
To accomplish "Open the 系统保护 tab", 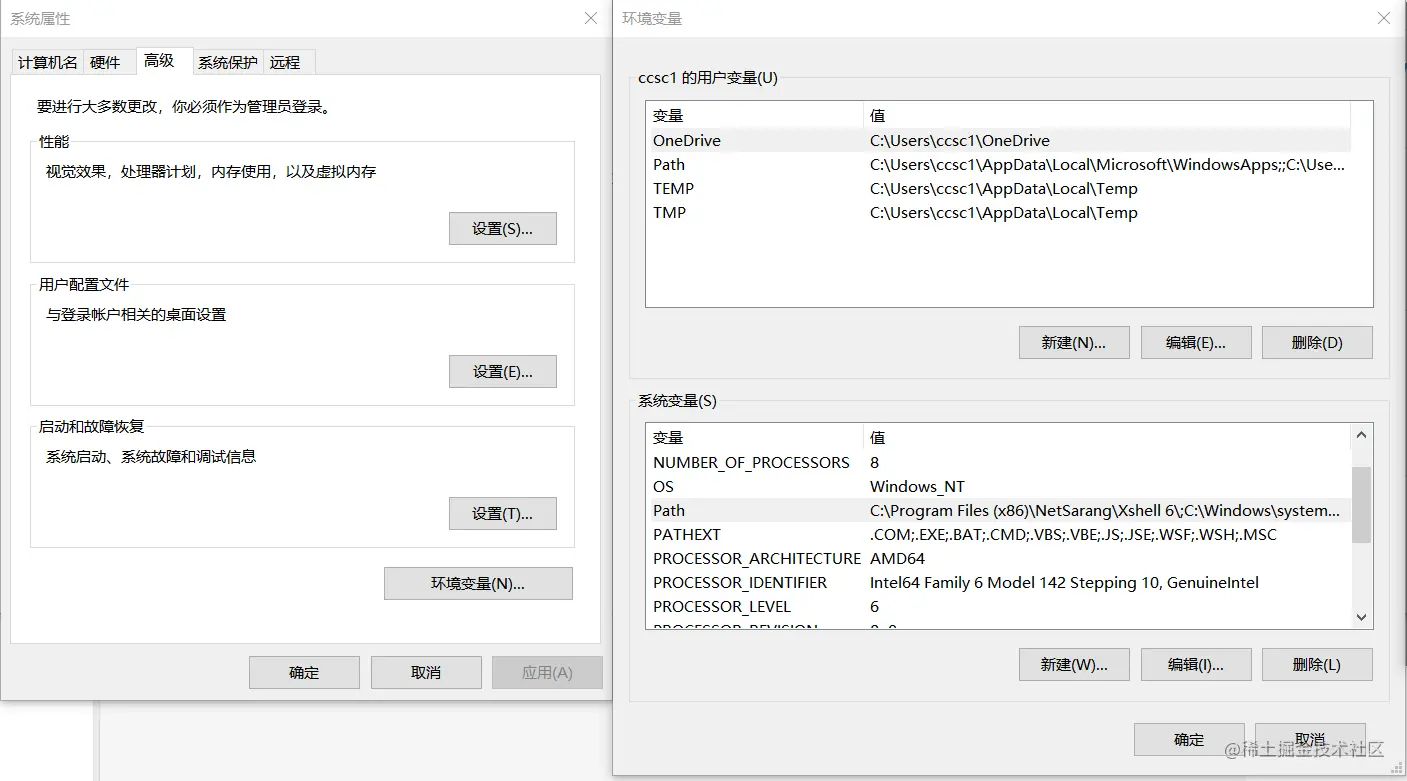I will [x=227, y=62].
